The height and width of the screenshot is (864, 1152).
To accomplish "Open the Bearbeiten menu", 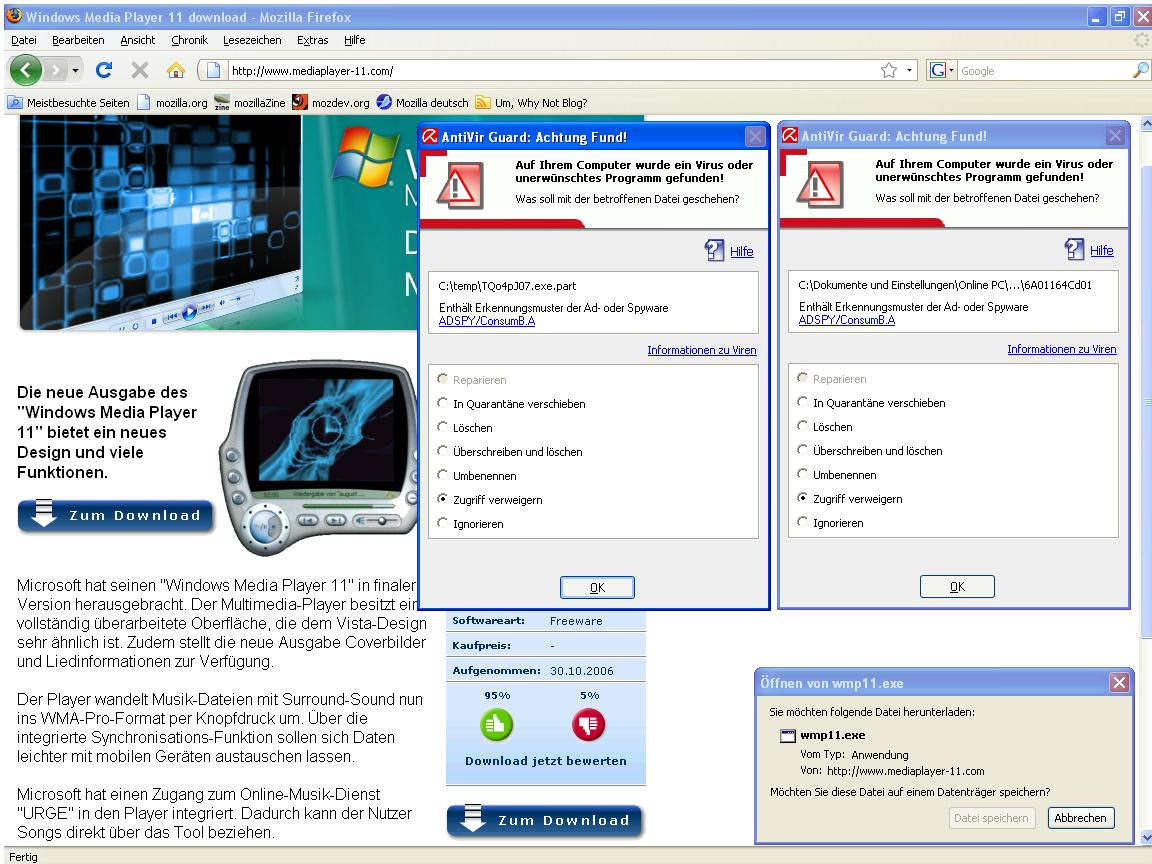I will (x=78, y=40).
